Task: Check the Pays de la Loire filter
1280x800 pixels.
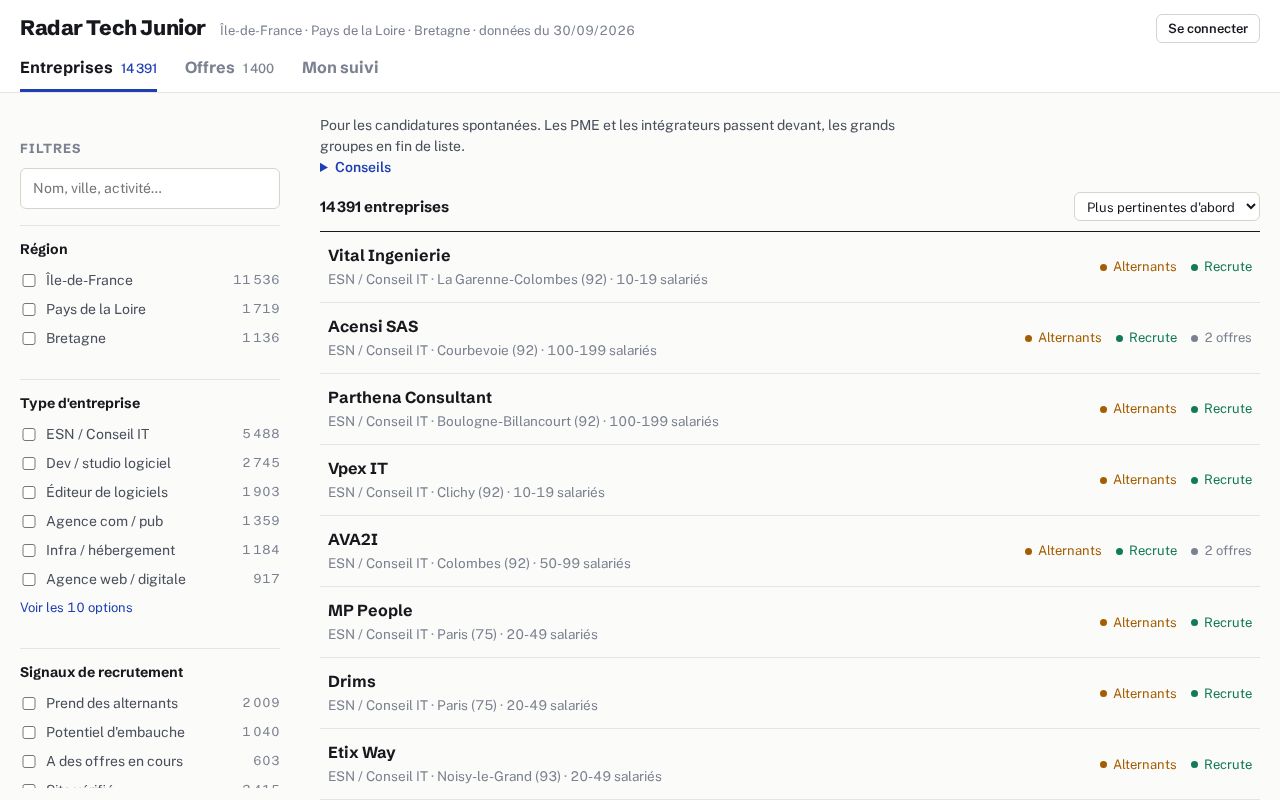Action: [29, 309]
